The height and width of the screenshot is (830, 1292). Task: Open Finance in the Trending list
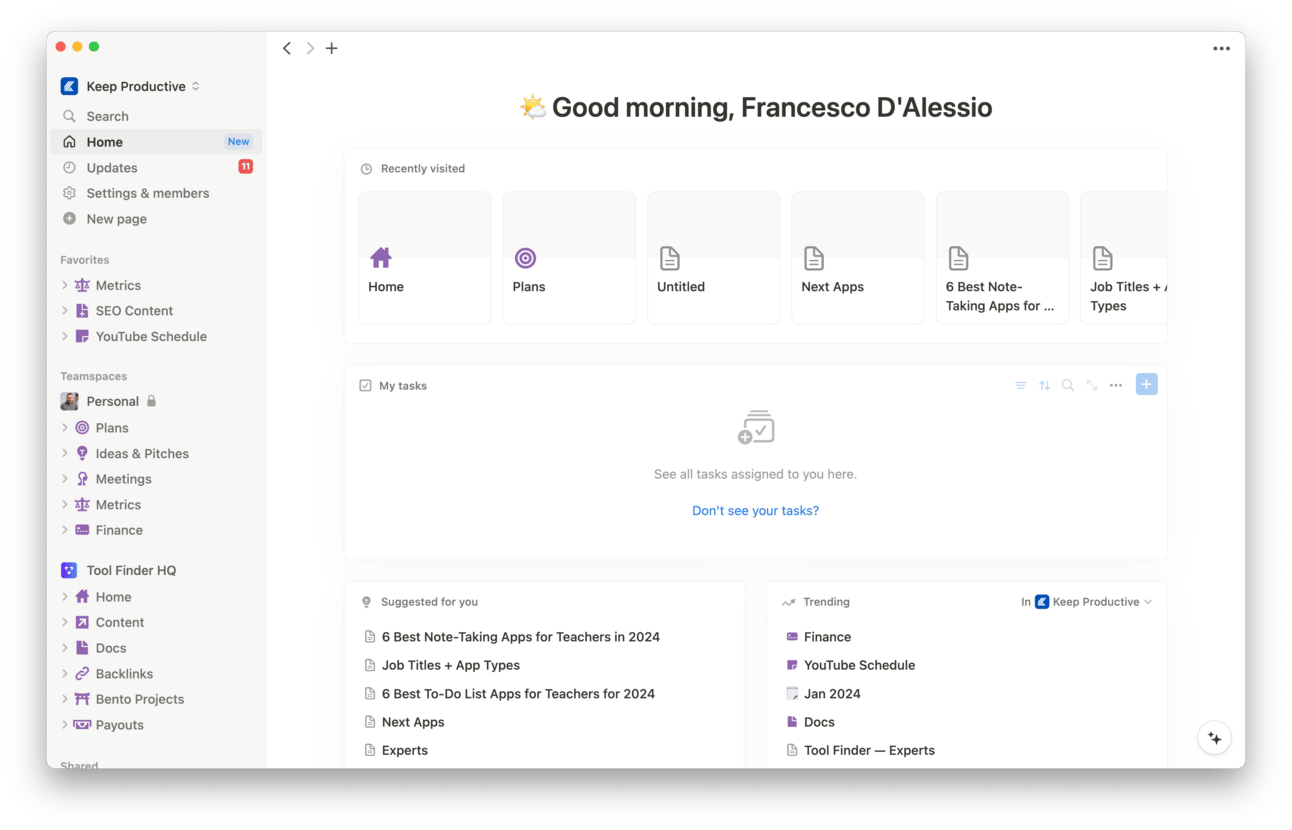click(x=827, y=637)
